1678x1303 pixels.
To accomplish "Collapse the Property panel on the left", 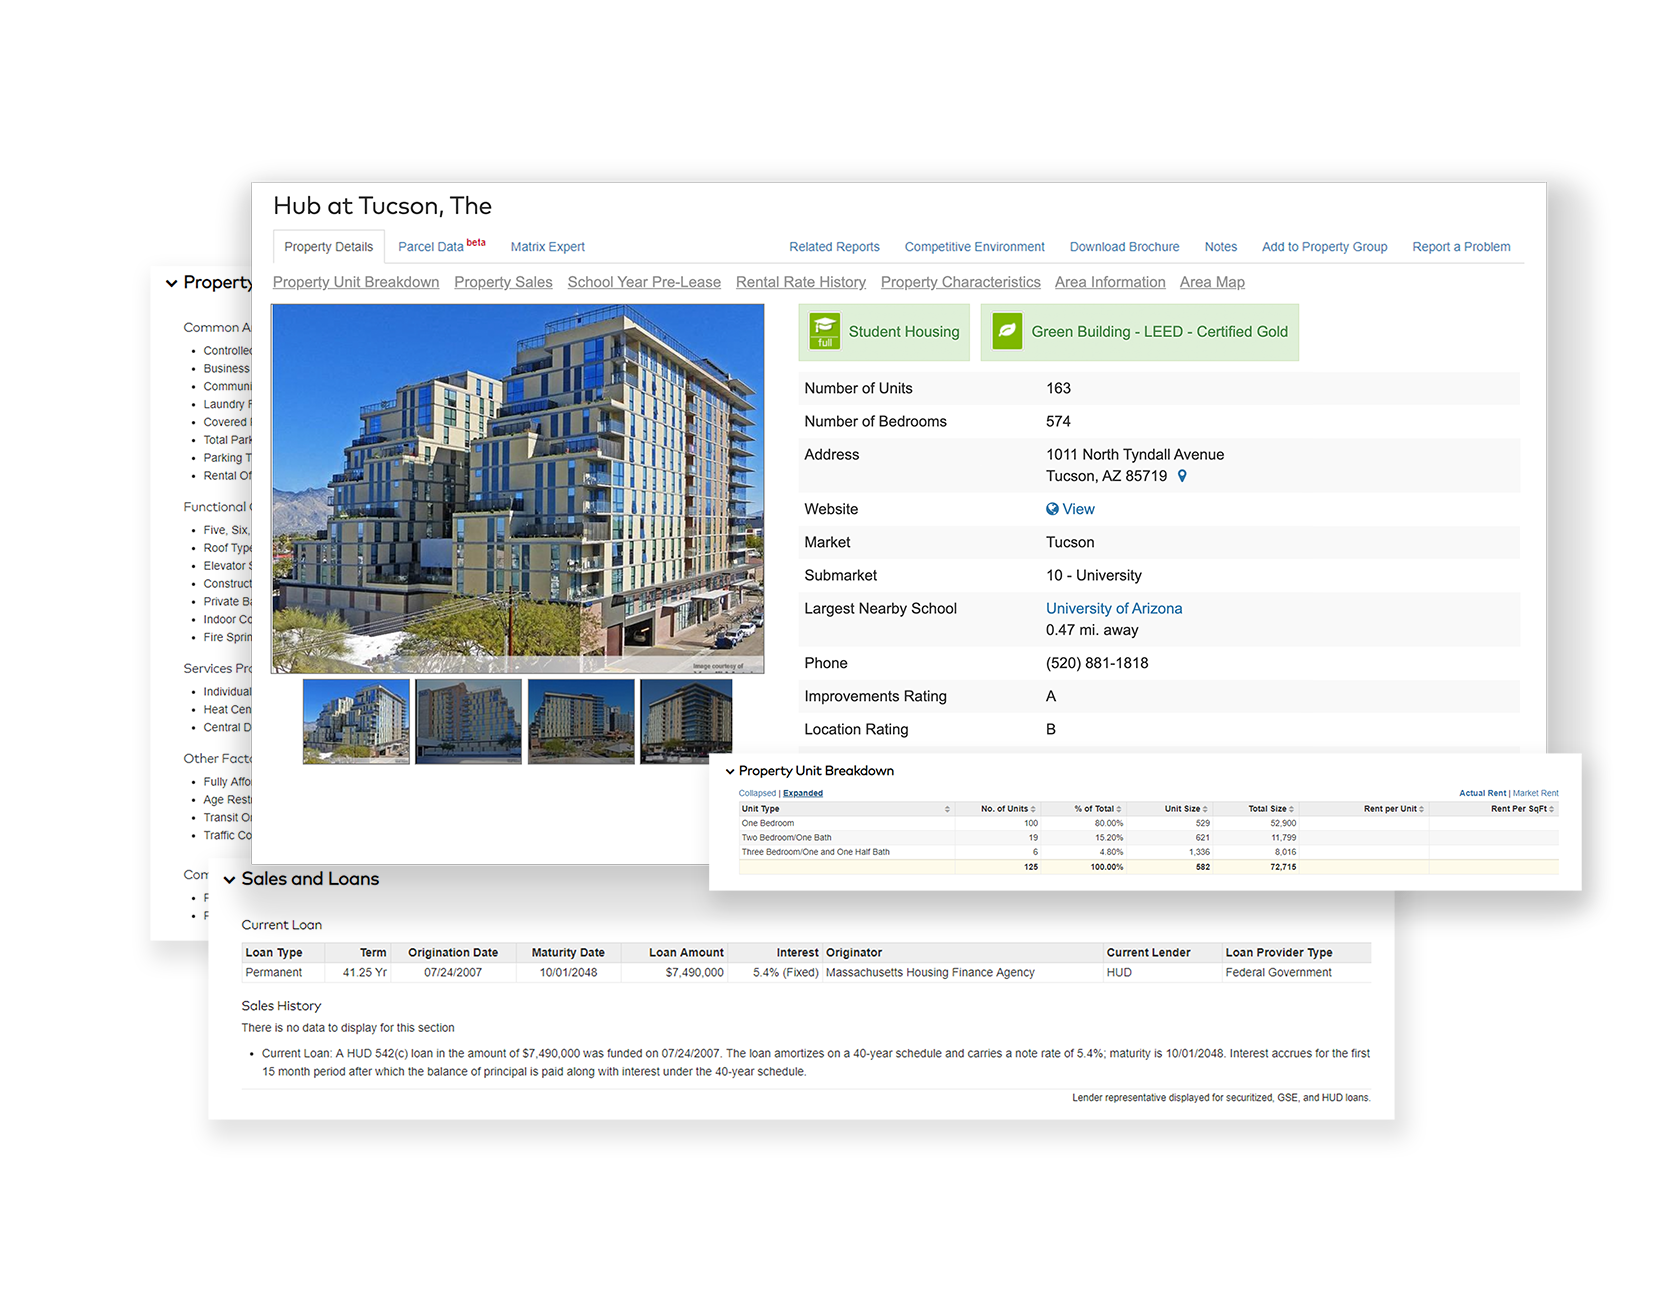I will point(171,283).
